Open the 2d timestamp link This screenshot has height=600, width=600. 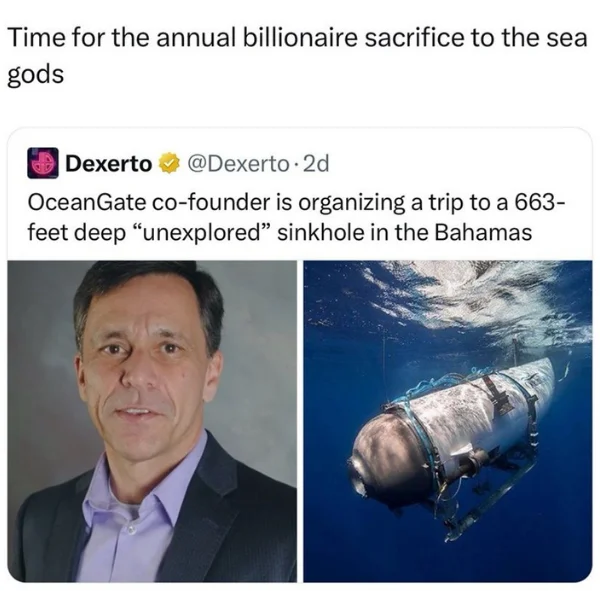coord(316,164)
